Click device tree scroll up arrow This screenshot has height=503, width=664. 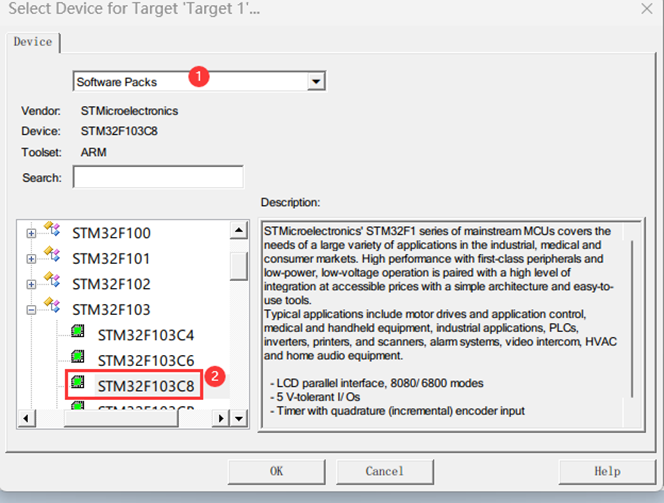click(x=239, y=230)
